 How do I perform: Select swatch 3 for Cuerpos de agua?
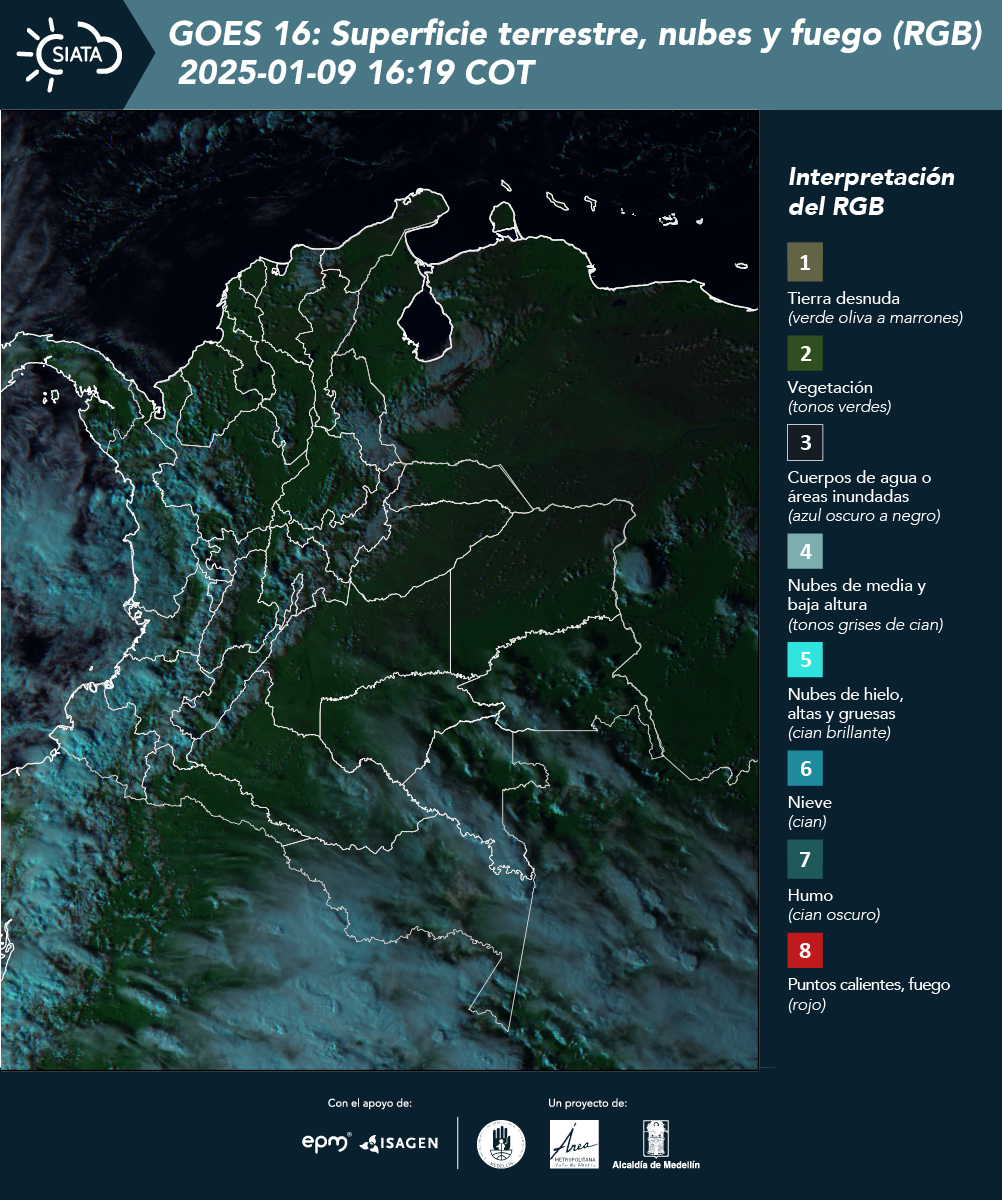[805, 442]
